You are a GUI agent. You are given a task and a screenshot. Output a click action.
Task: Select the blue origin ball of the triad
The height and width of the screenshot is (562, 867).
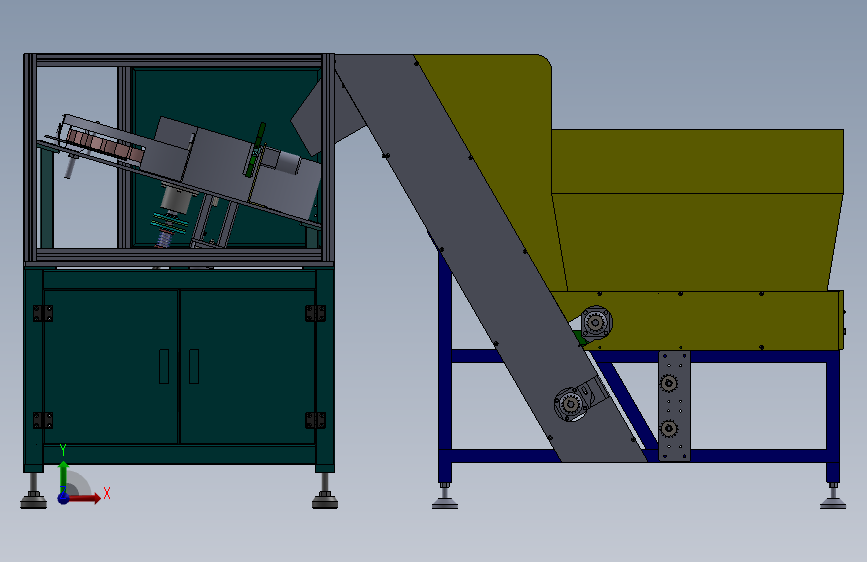[64, 498]
